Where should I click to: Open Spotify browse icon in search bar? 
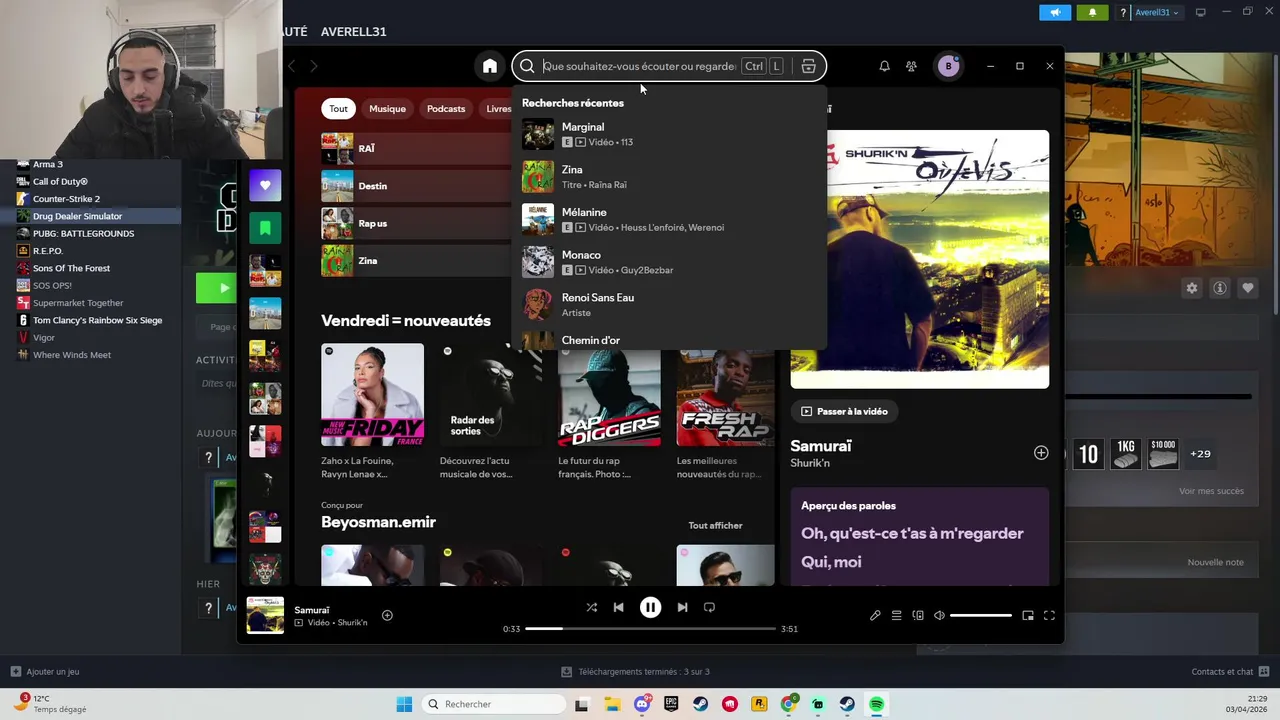point(808,66)
